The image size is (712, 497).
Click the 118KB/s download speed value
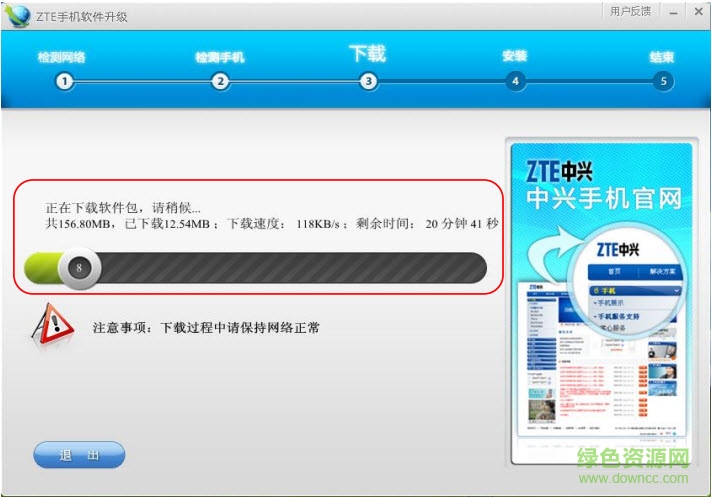click(x=318, y=224)
